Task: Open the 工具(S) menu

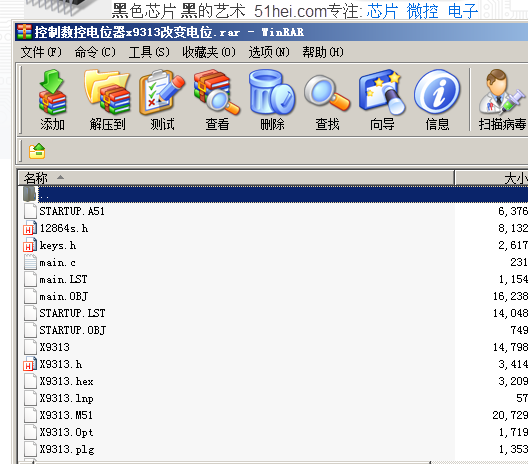Action: click(x=149, y=52)
